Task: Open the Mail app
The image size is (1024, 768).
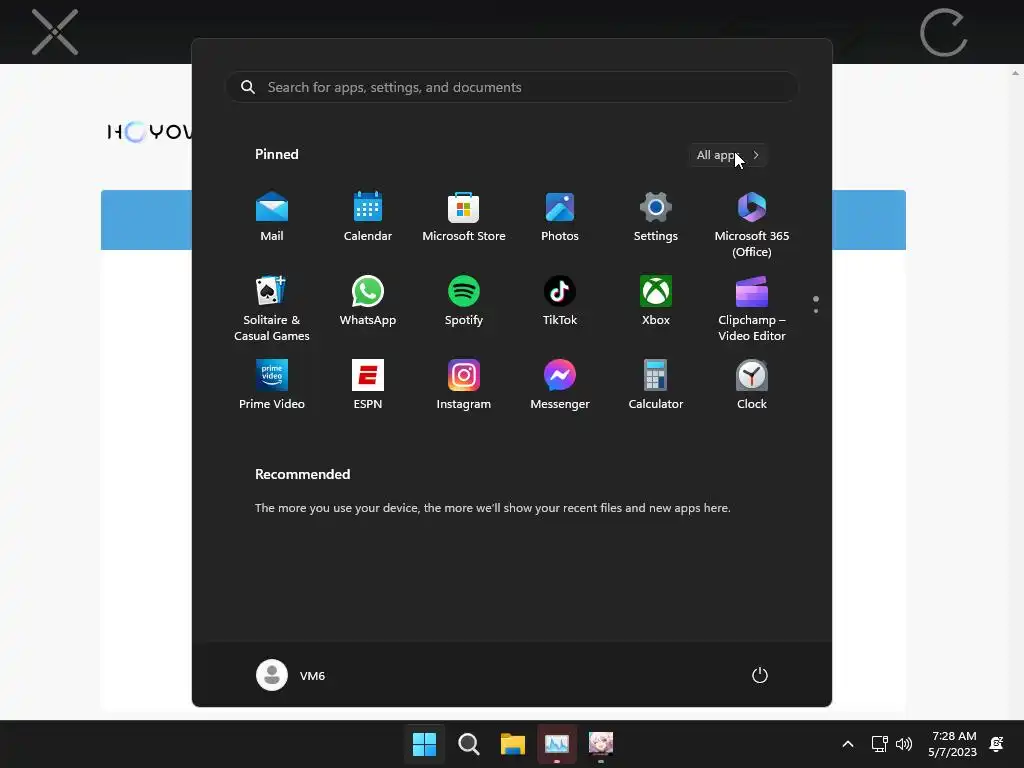Action: tap(272, 217)
